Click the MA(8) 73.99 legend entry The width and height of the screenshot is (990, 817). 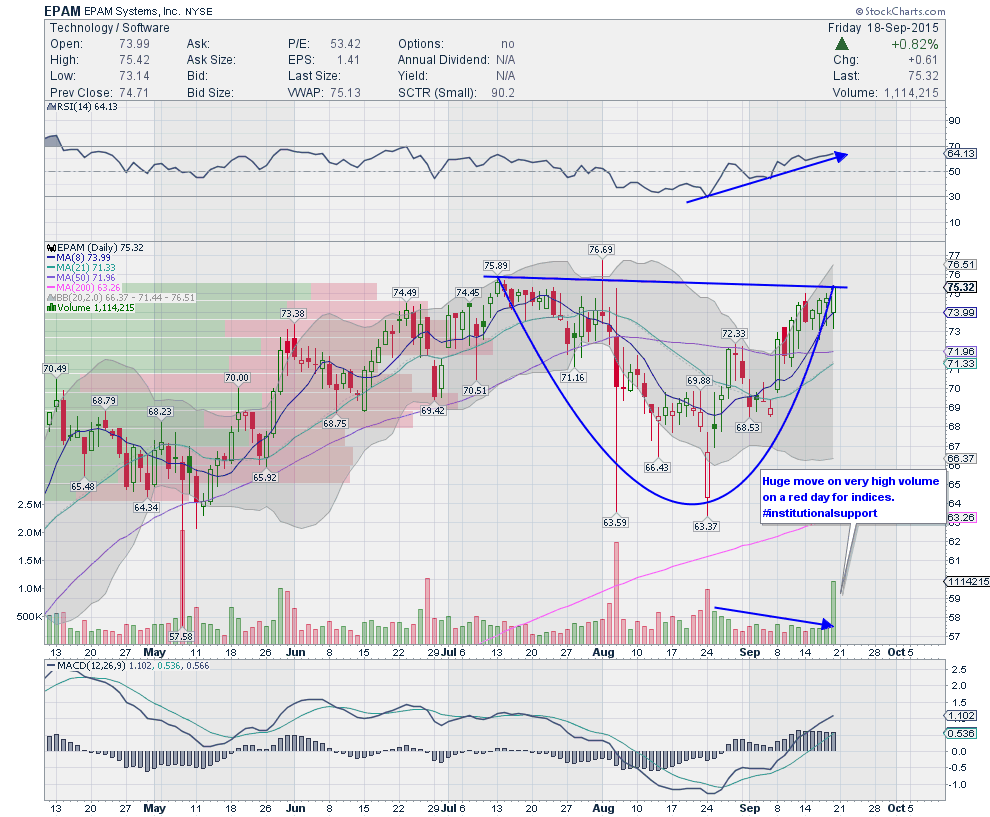coord(79,258)
